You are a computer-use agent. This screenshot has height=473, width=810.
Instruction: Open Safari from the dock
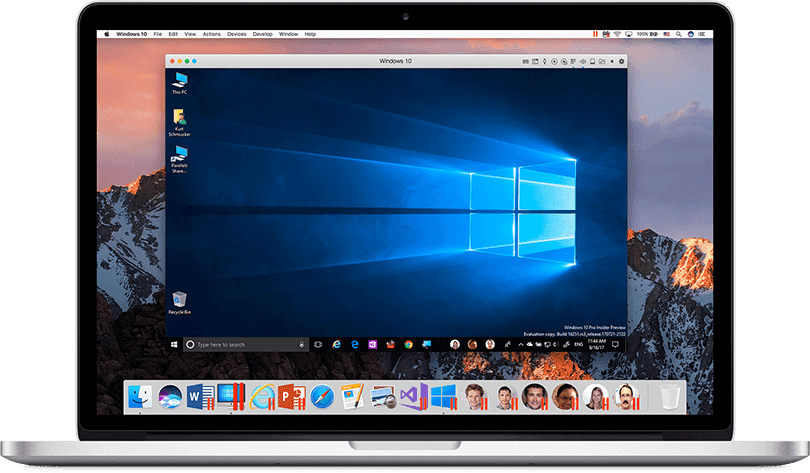pos(322,397)
